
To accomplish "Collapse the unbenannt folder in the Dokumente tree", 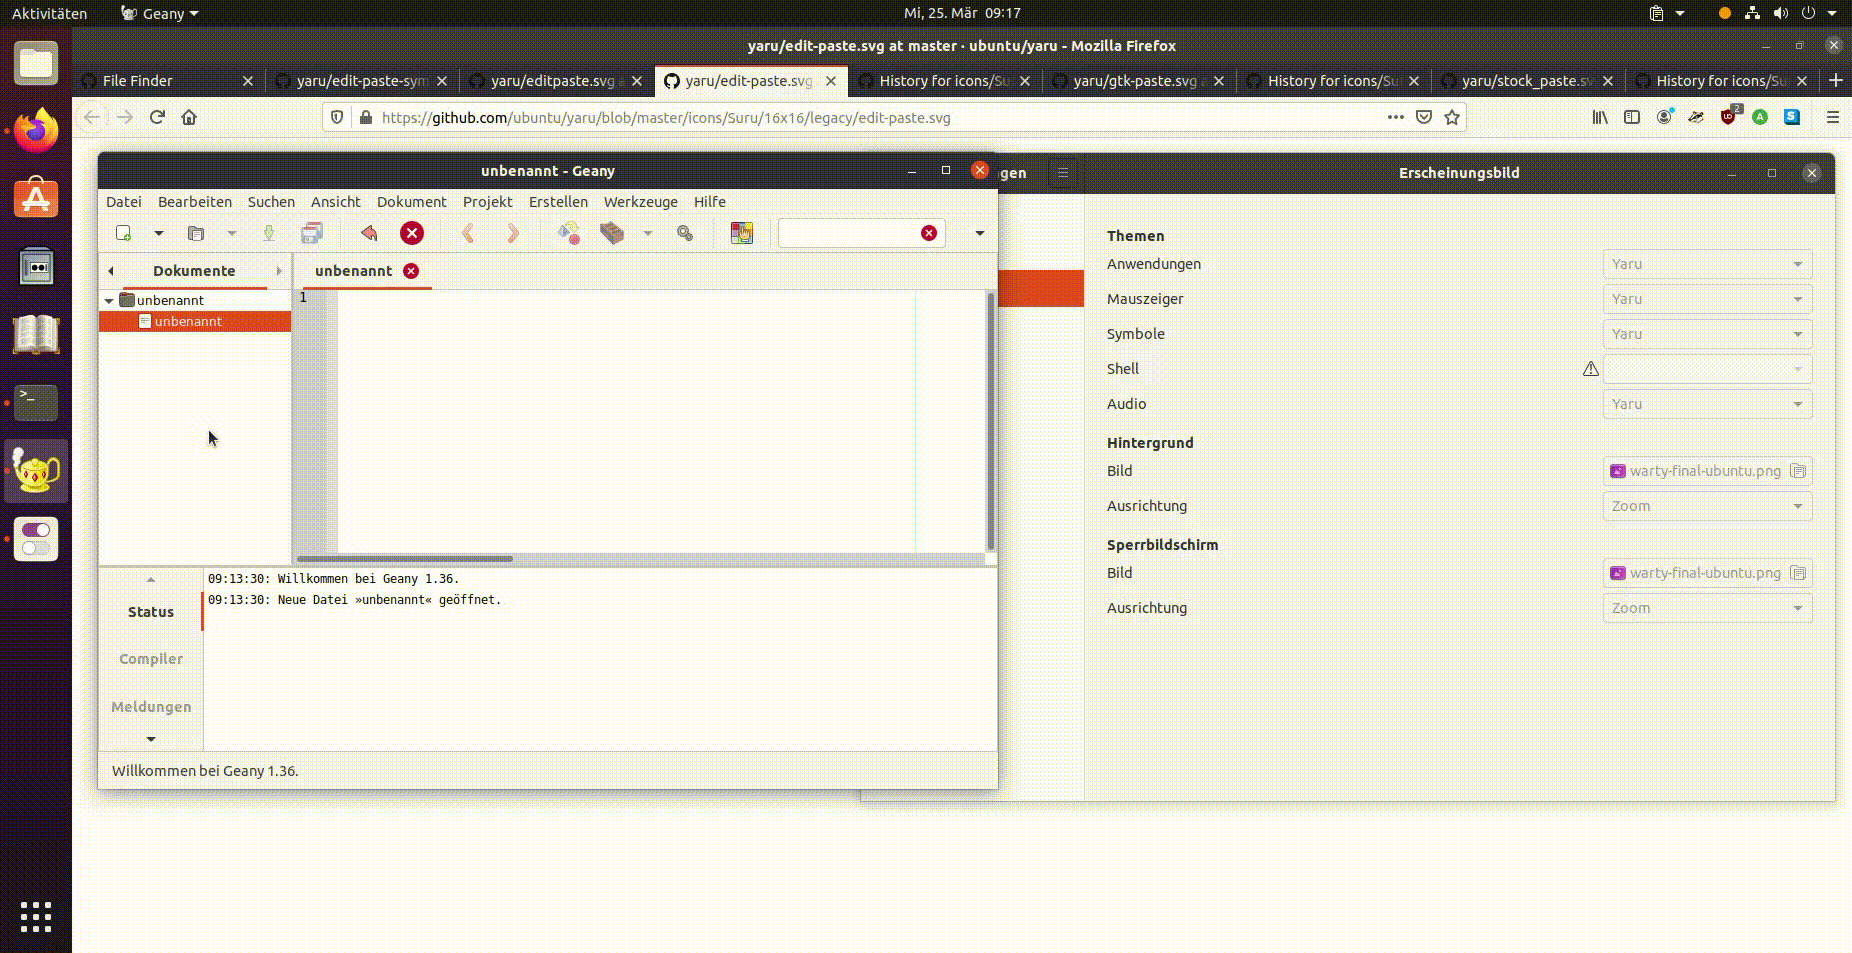I will point(109,300).
